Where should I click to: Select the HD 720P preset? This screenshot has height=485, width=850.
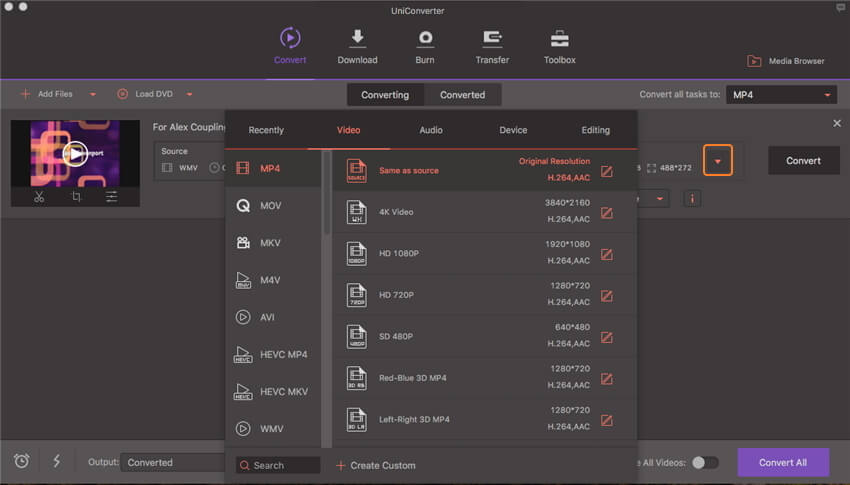(485, 295)
